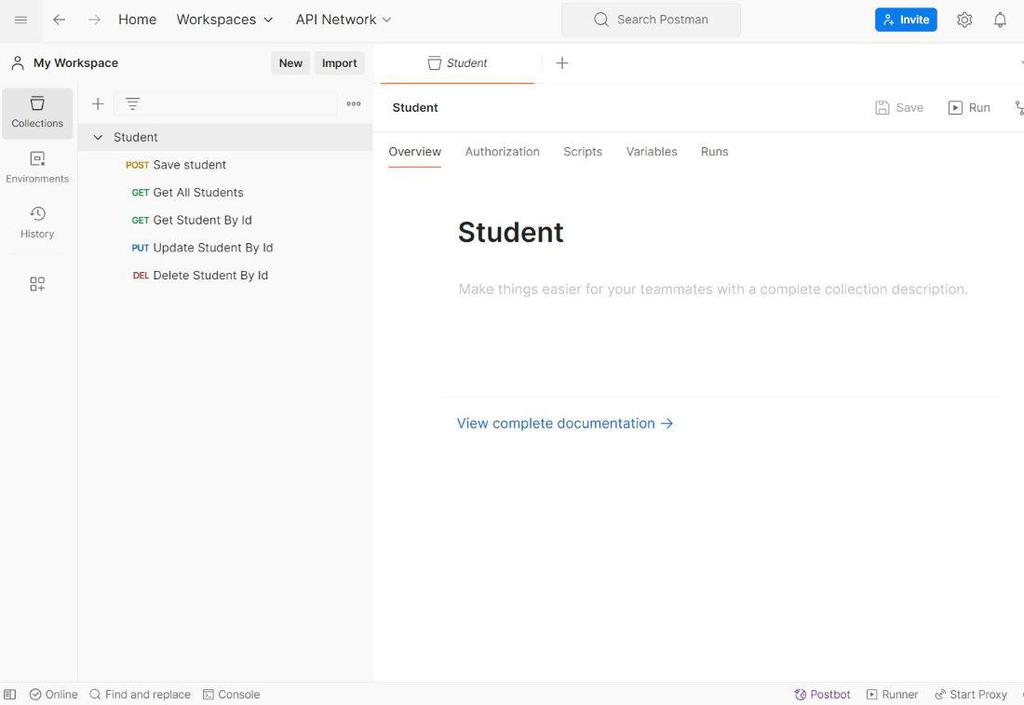Open the hamburger menu
Image resolution: width=1024 pixels, height=705 pixels.
click(21, 20)
